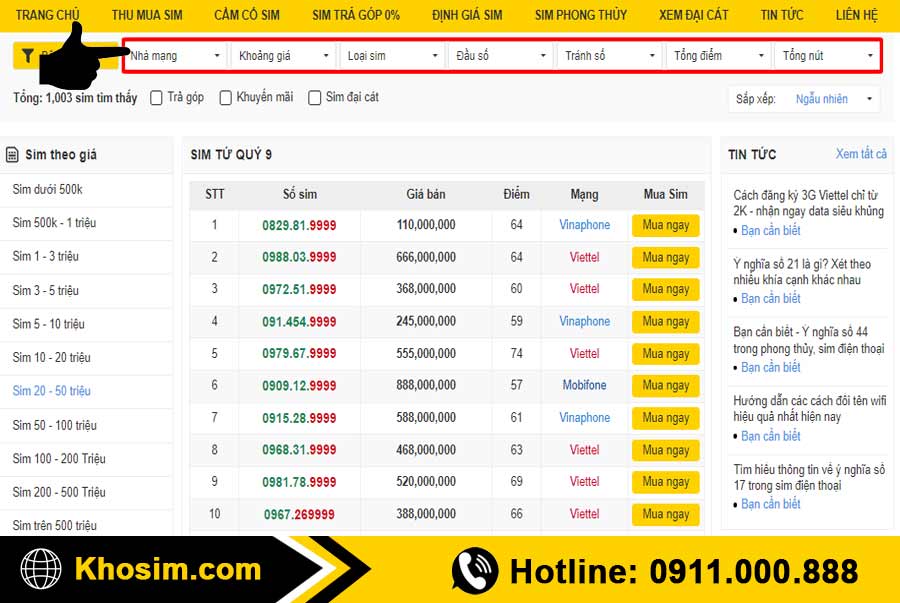Click the list icon beside Sim theo giá
Screen dimensions: 900x603
click(12, 155)
